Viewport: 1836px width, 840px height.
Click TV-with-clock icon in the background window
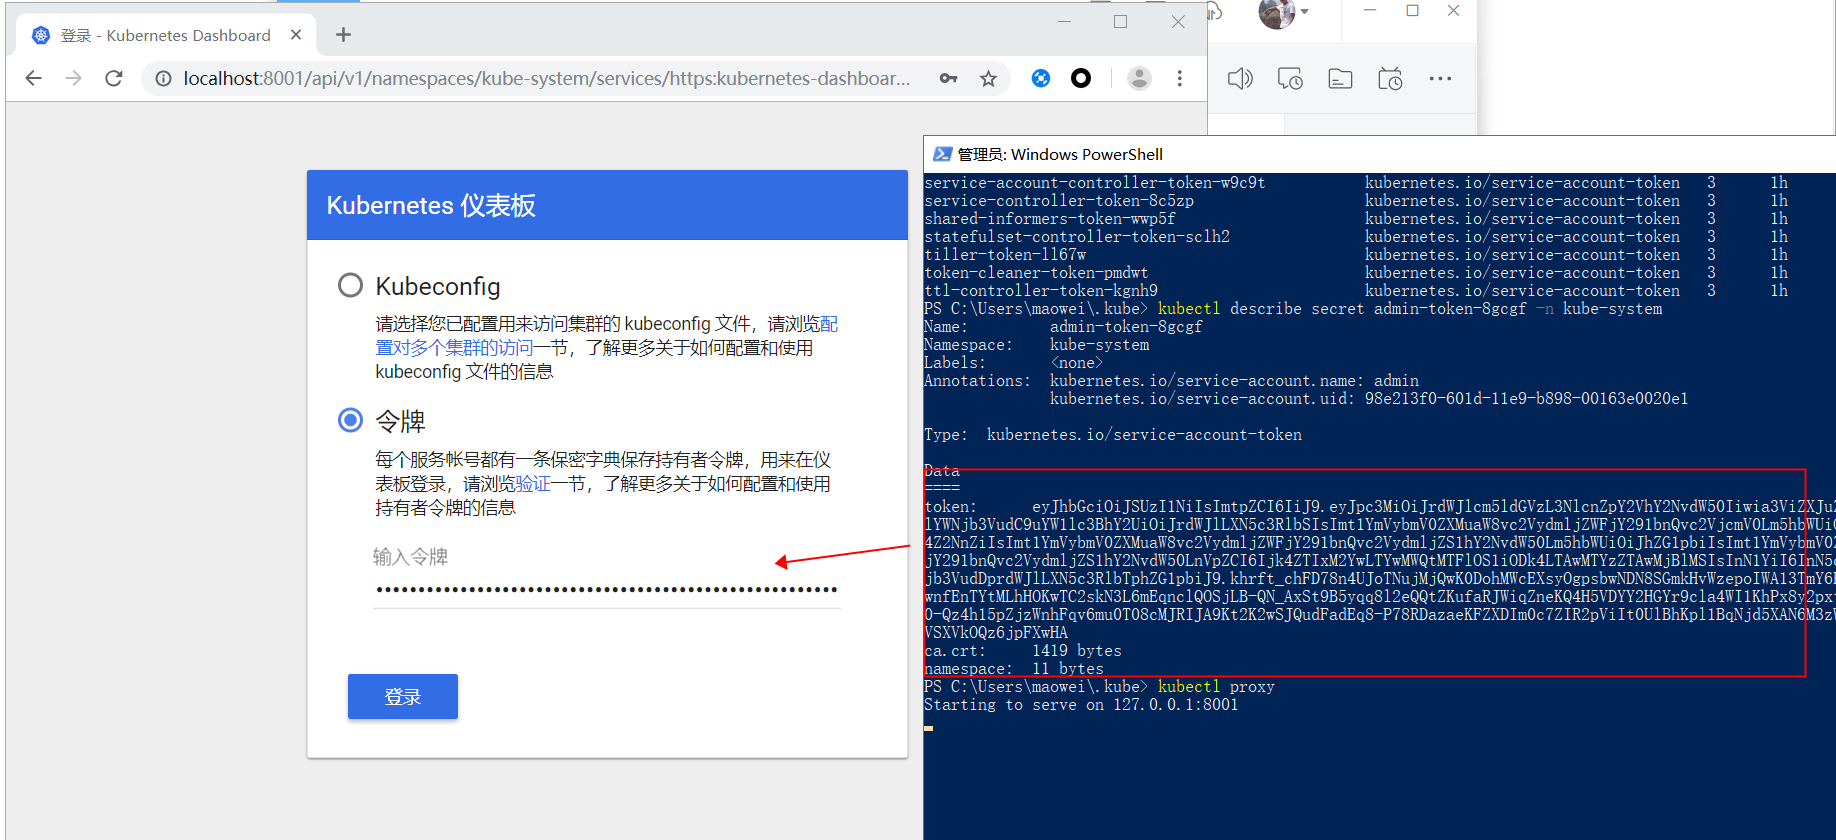pyautogui.click(x=1390, y=79)
